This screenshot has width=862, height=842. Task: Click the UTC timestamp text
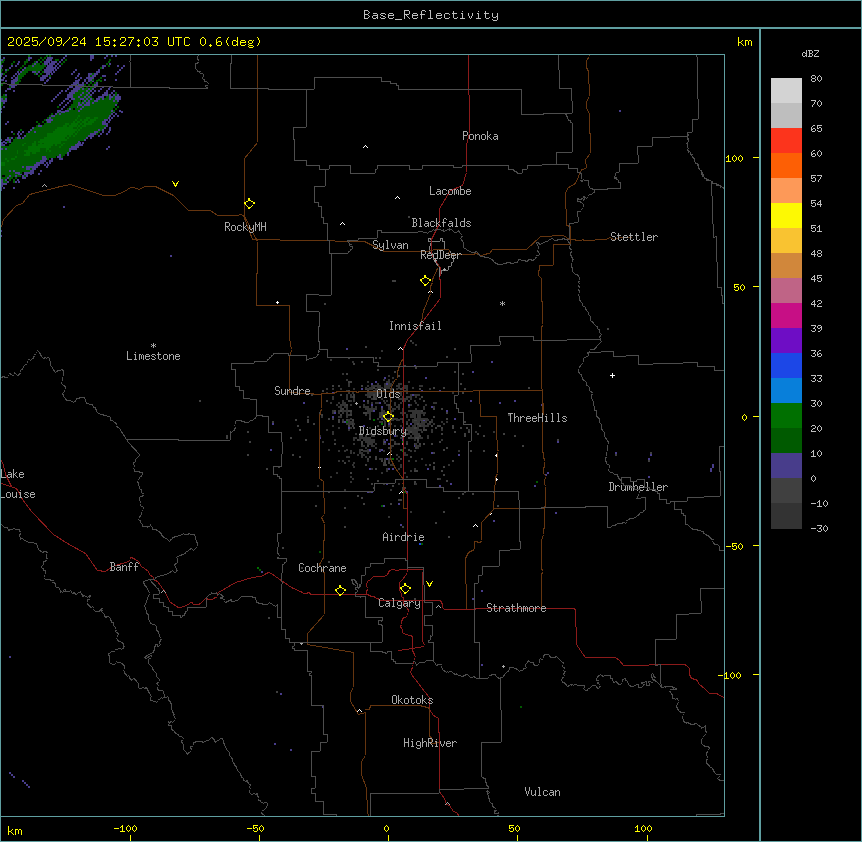tap(134, 42)
